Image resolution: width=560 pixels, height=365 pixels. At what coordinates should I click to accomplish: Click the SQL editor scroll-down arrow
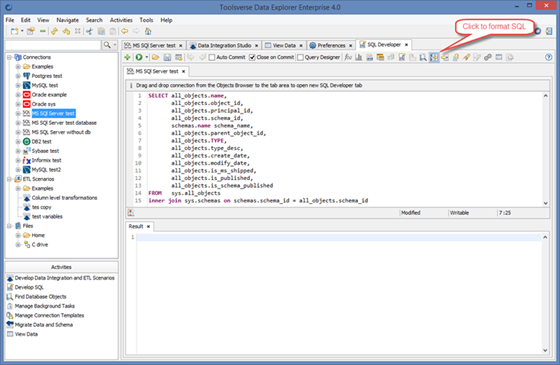545,203
